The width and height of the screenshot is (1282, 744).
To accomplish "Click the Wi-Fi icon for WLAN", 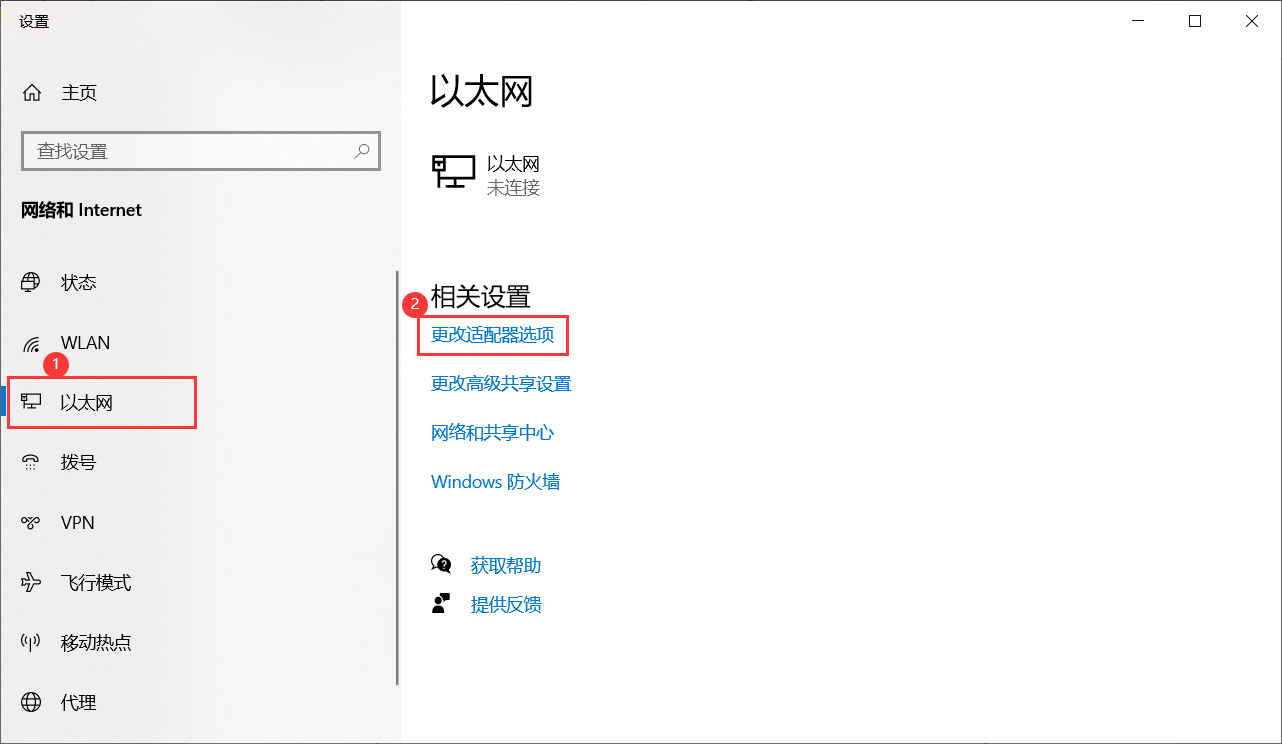I will 31,343.
